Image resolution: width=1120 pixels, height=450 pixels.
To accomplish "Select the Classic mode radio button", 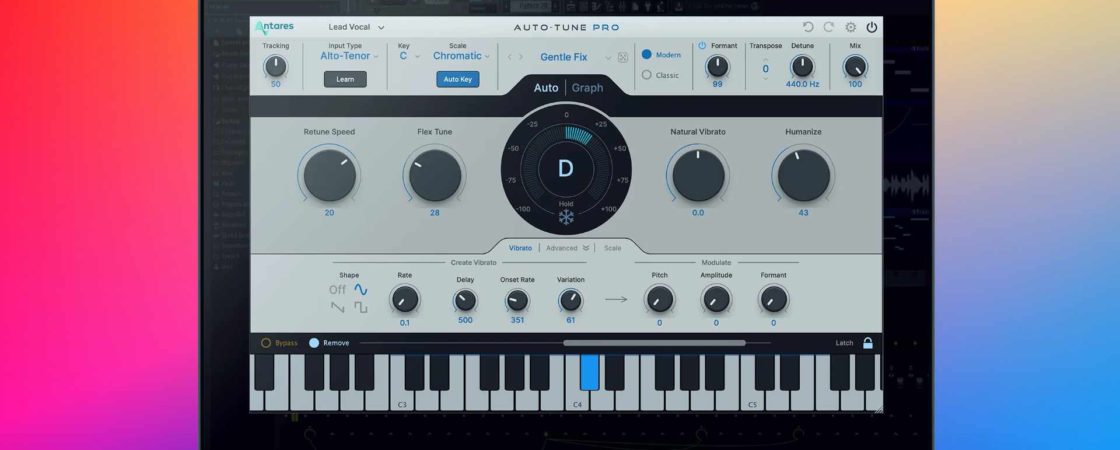I will coord(646,74).
